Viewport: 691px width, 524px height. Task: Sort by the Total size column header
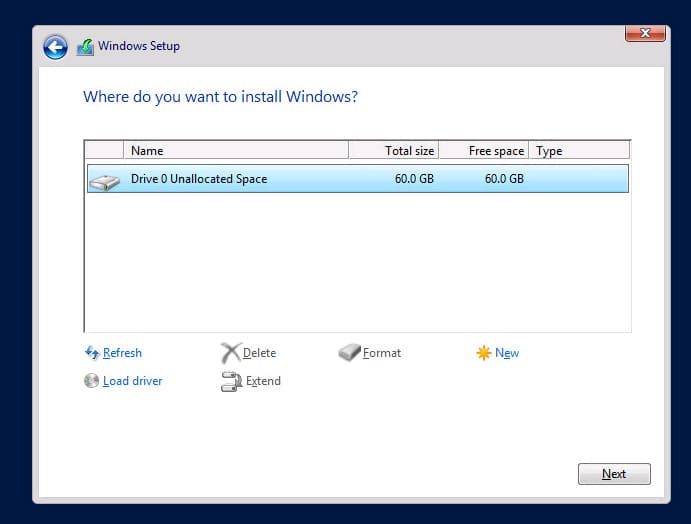394,151
